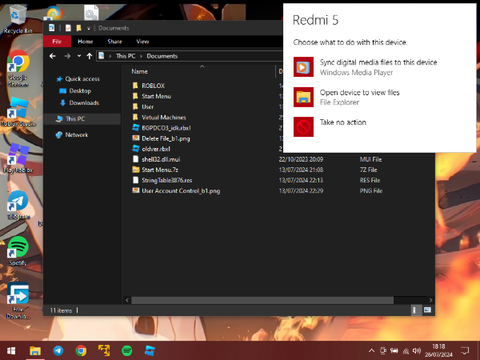Click the 22/10/2023 20:09 date cell
Image resolution: width=480 pixels, height=360 pixels.
coord(301,159)
